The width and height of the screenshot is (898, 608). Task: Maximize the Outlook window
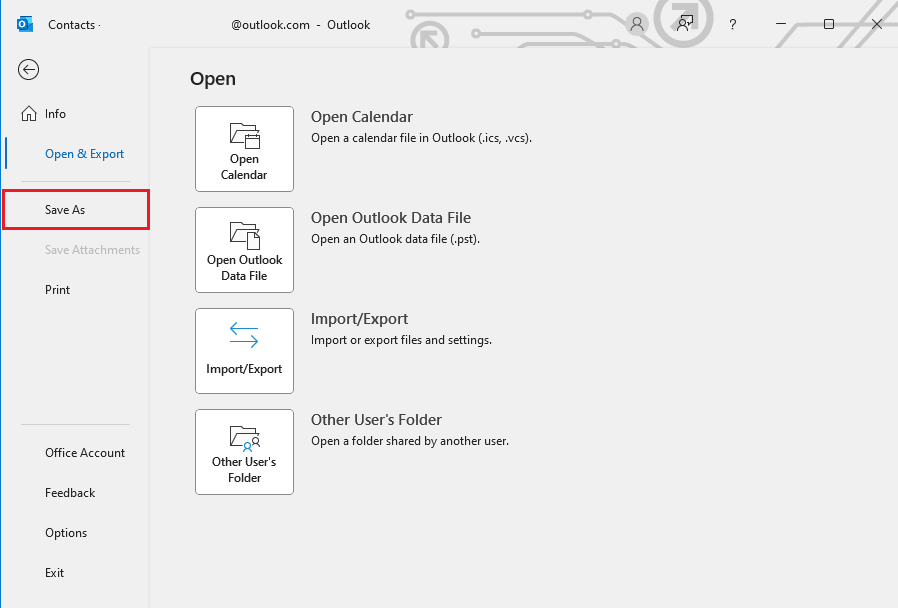coord(829,24)
